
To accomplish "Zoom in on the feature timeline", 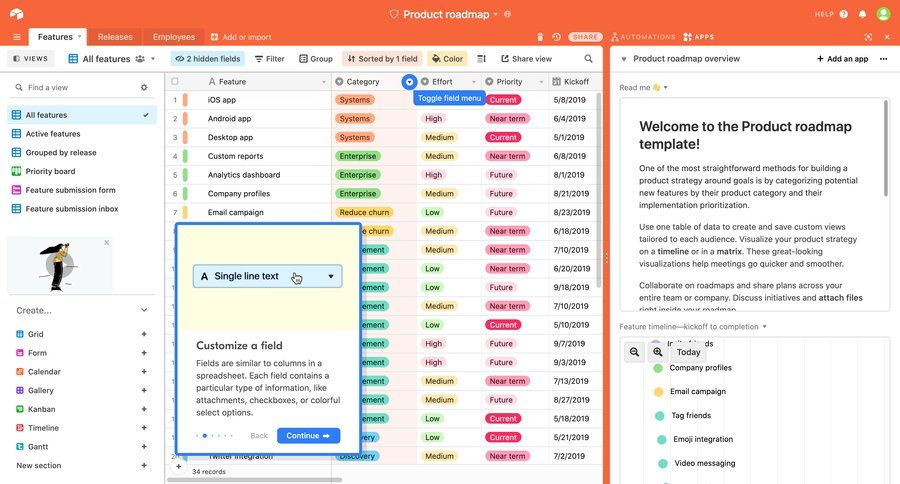I will point(658,352).
